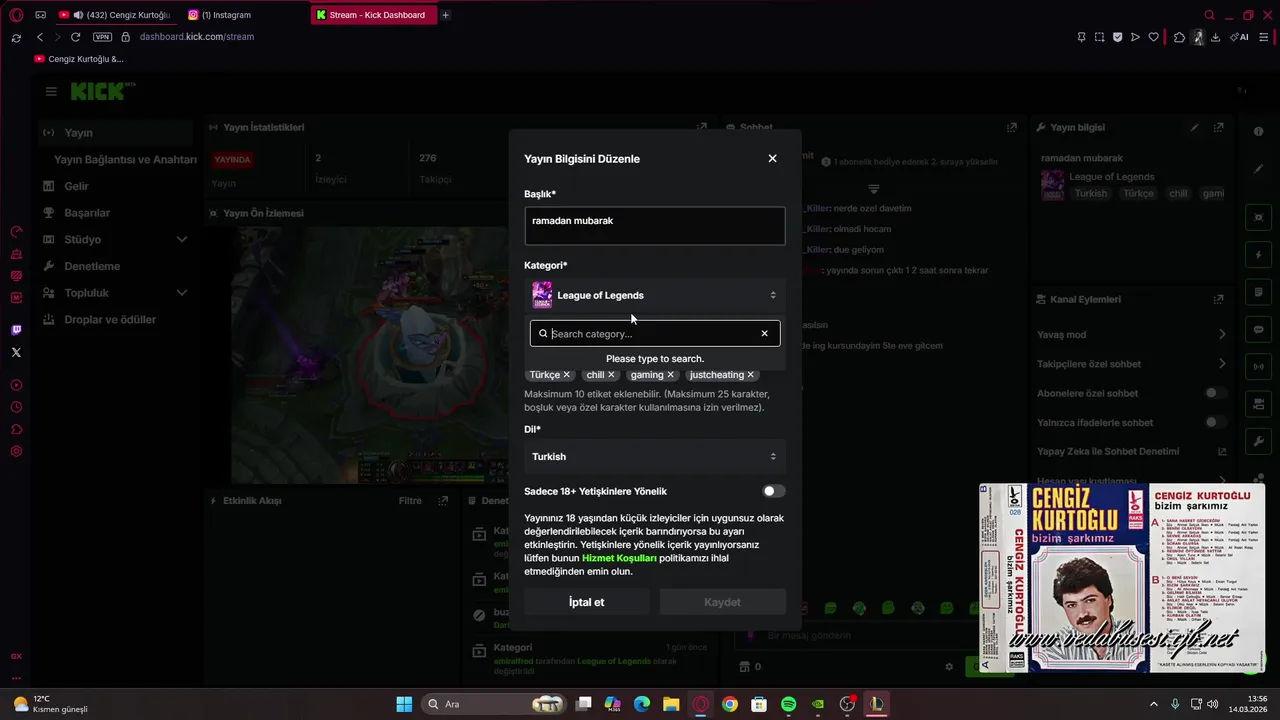Image resolution: width=1280 pixels, height=720 pixels.
Task: Open X in Opera sidebar
Action: (16, 352)
